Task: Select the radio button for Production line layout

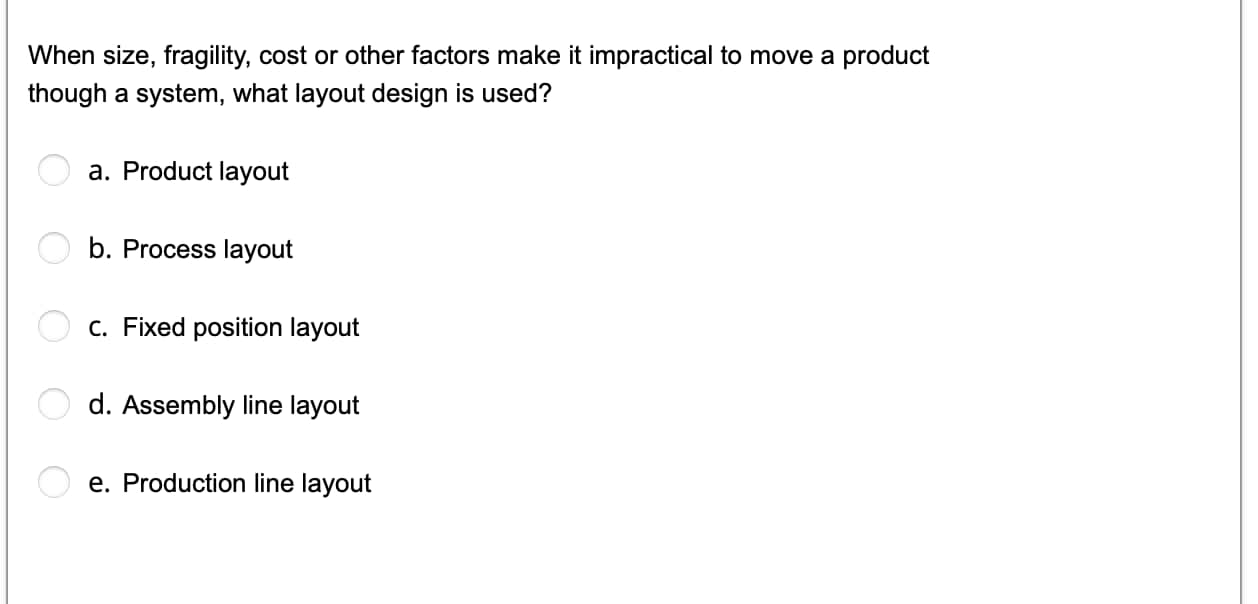Action: click(x=54, y=482)
